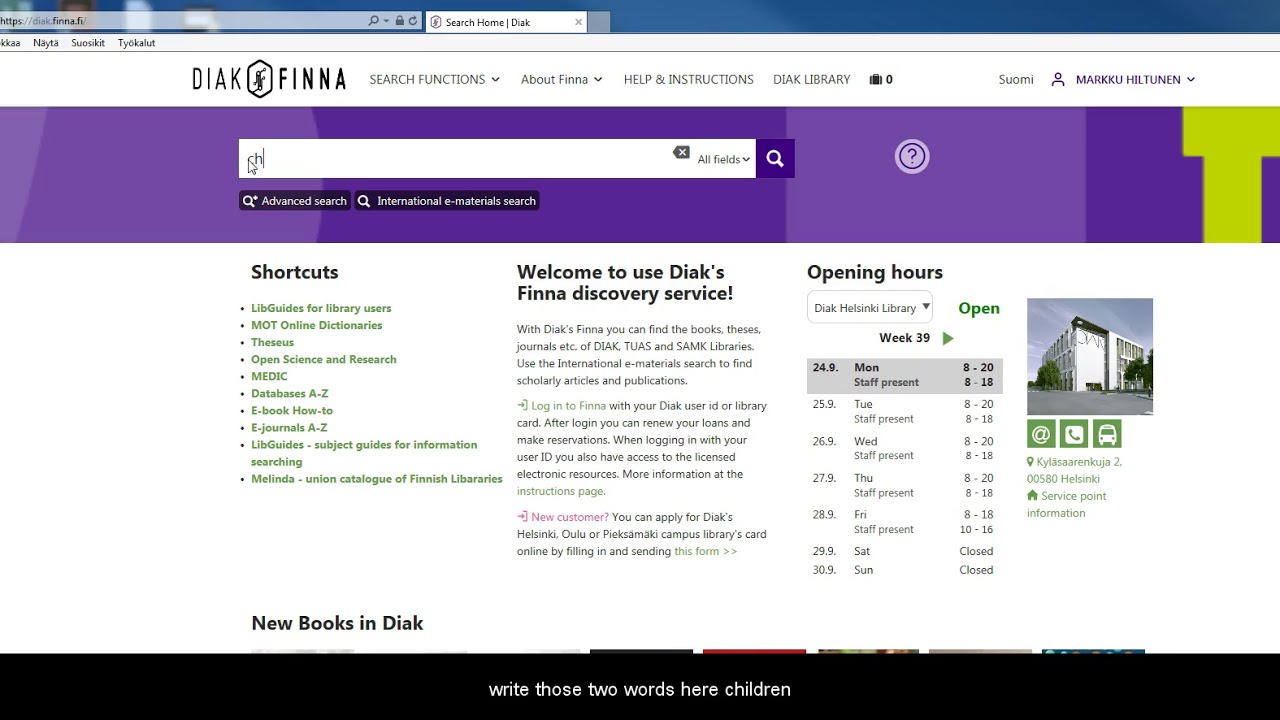Open Service point information link
The width and height of the screenshot is (1280, 720).
pos(1066,504)
